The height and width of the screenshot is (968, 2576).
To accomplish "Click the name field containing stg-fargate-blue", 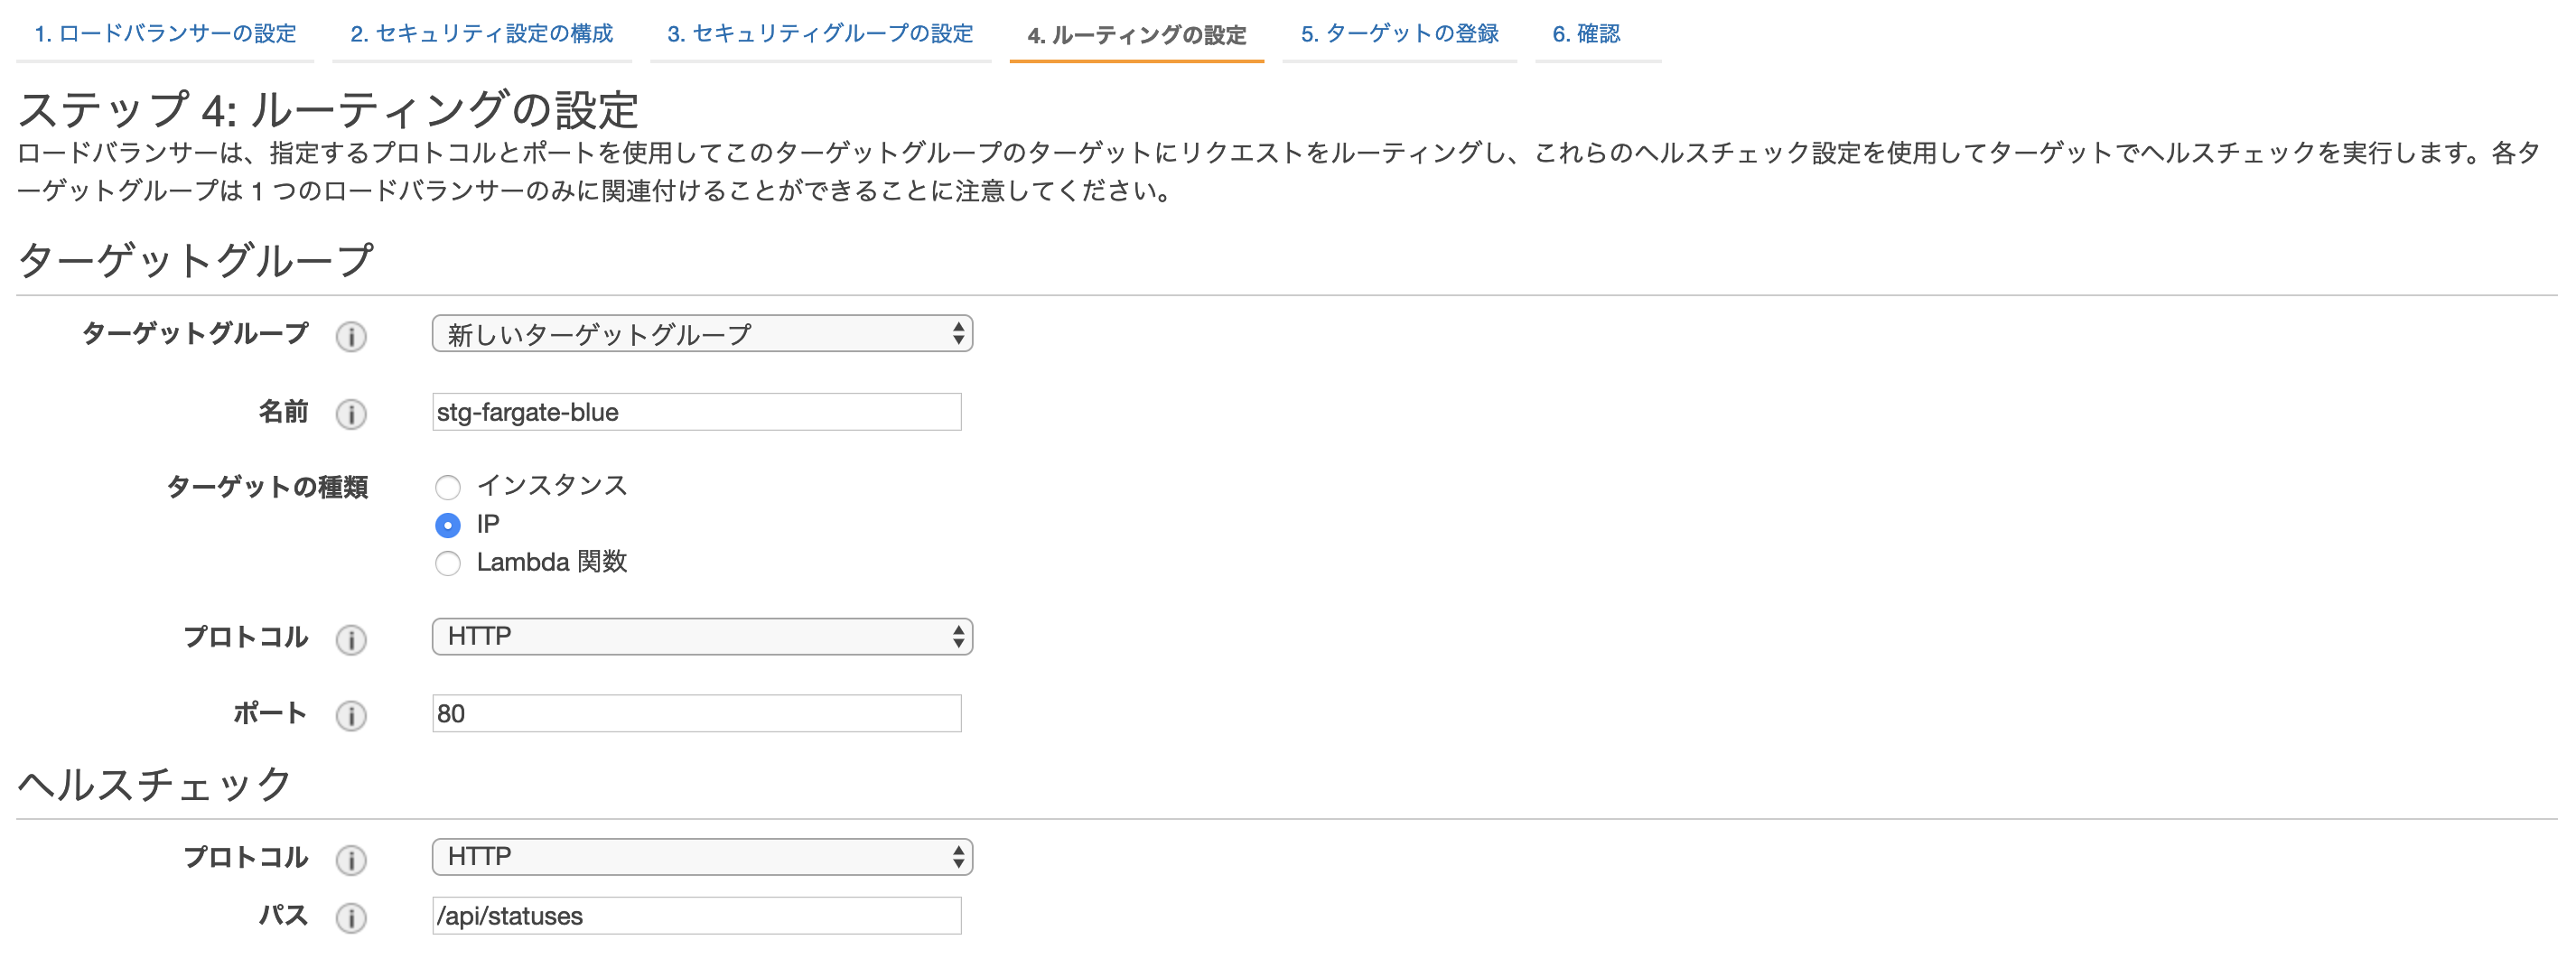I will 696,412.
